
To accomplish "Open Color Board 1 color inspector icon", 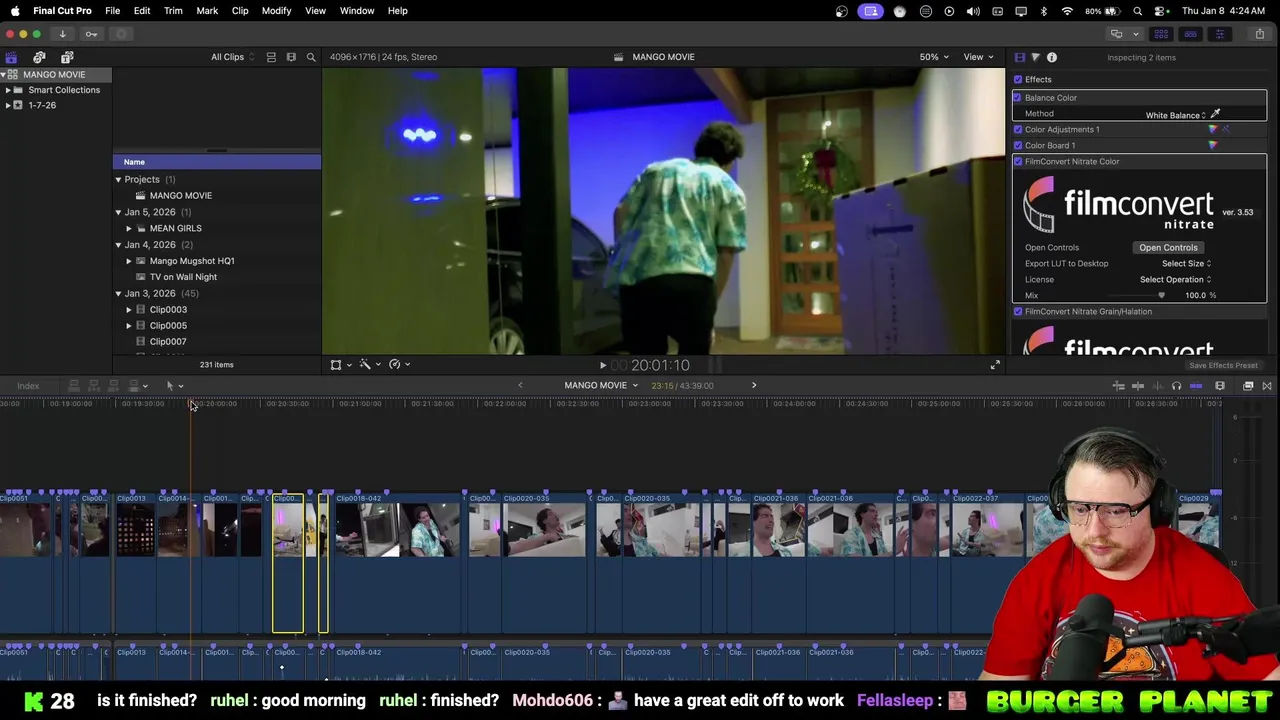I will point(1213,145).
